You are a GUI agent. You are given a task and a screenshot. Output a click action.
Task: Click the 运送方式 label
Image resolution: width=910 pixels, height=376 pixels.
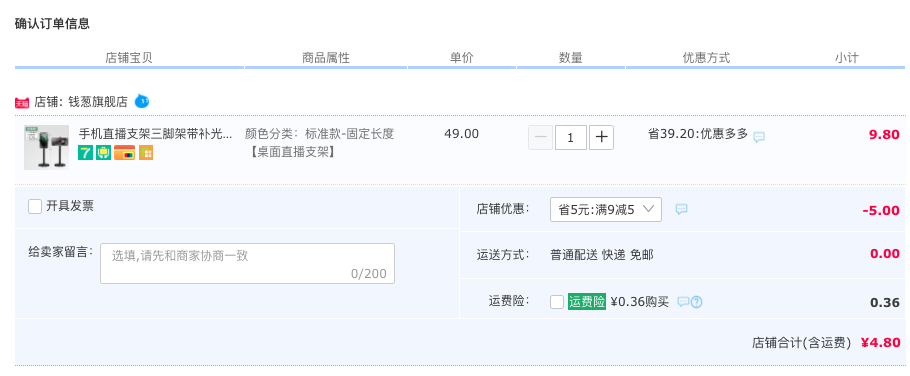click(503, 255)
